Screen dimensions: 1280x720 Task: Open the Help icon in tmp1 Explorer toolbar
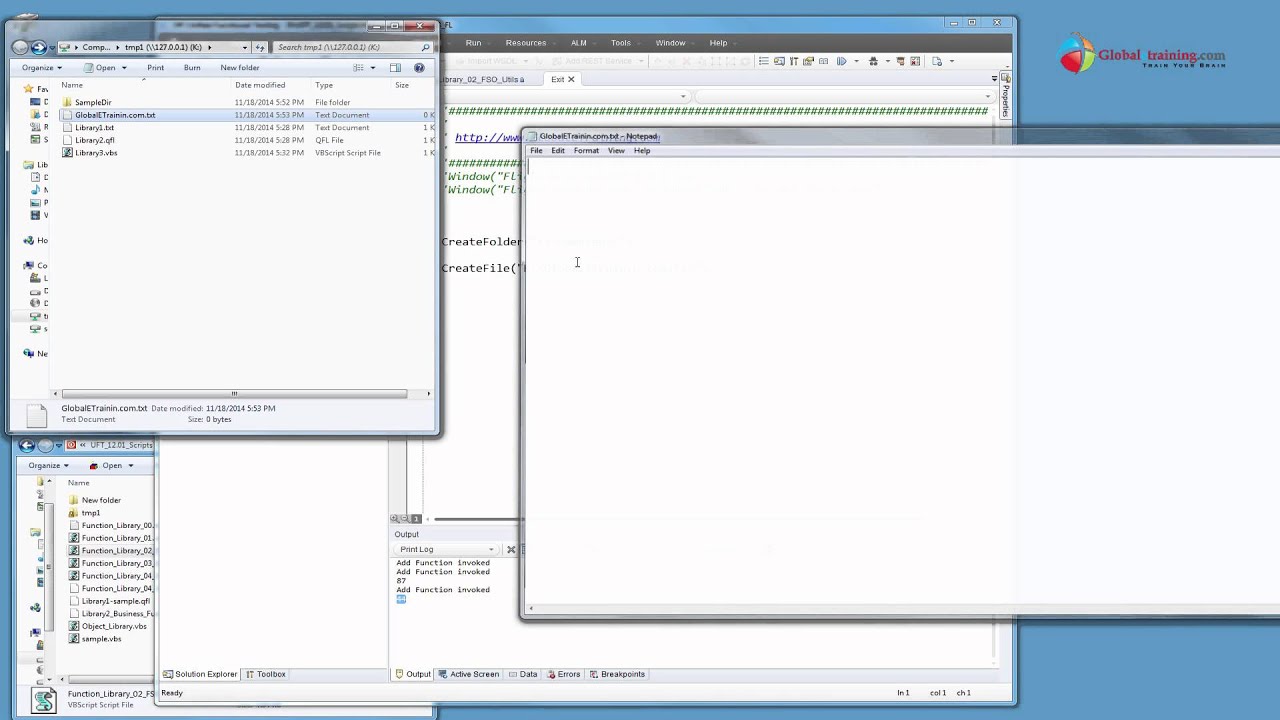(x=419, y=68)
